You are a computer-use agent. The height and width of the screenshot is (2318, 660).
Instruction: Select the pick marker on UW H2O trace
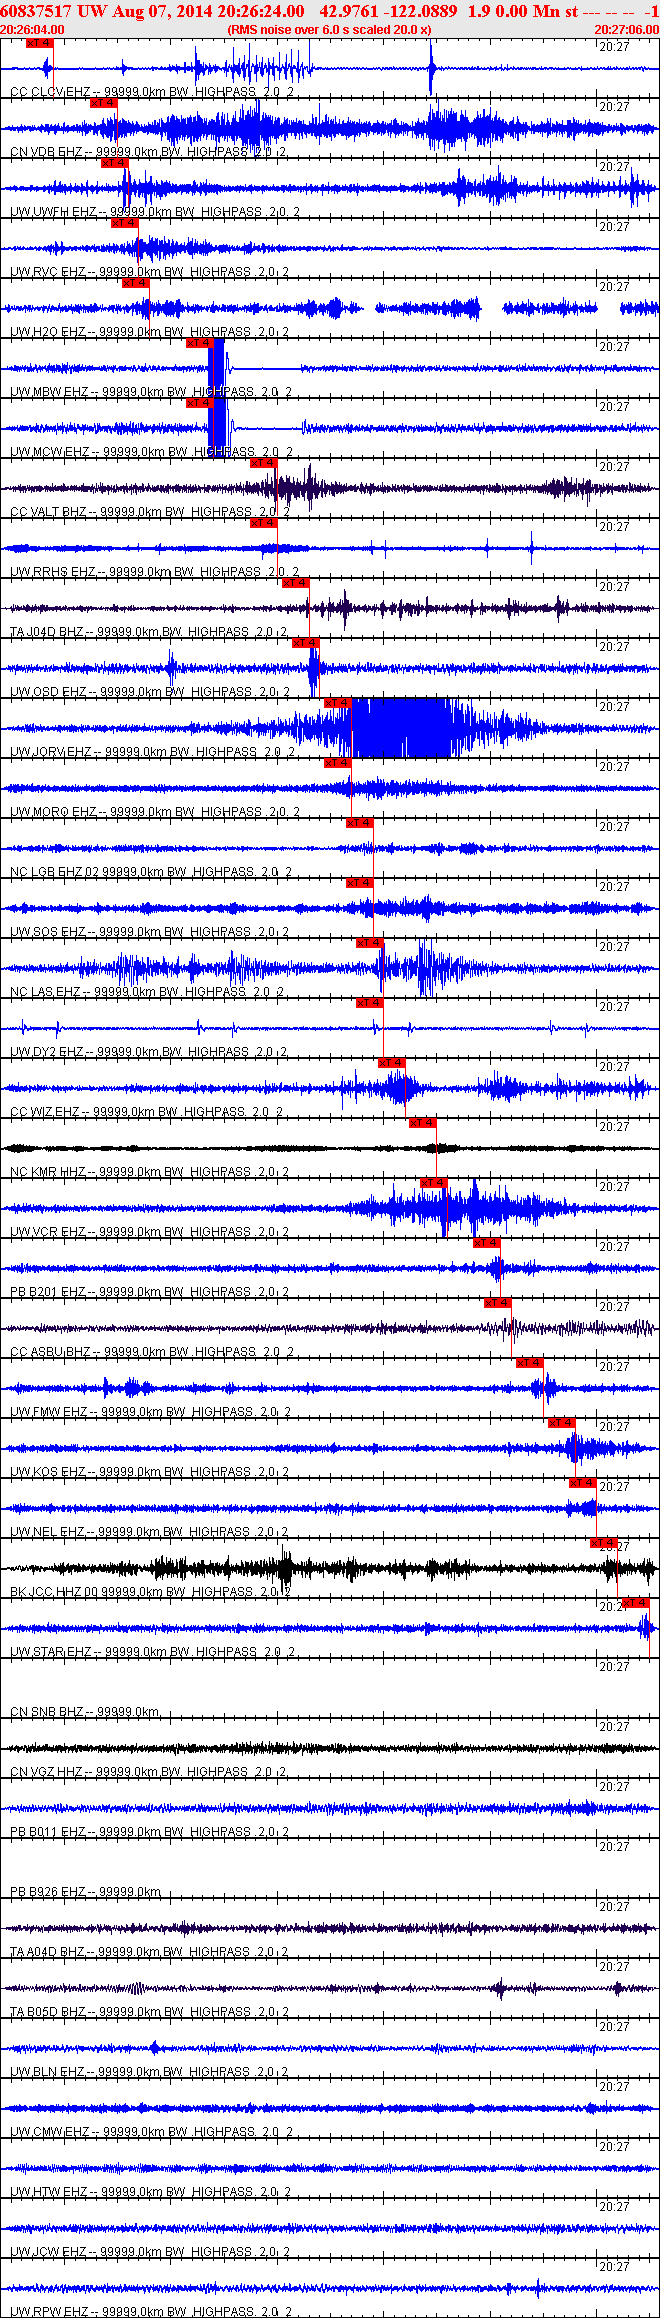click(136, 283)
